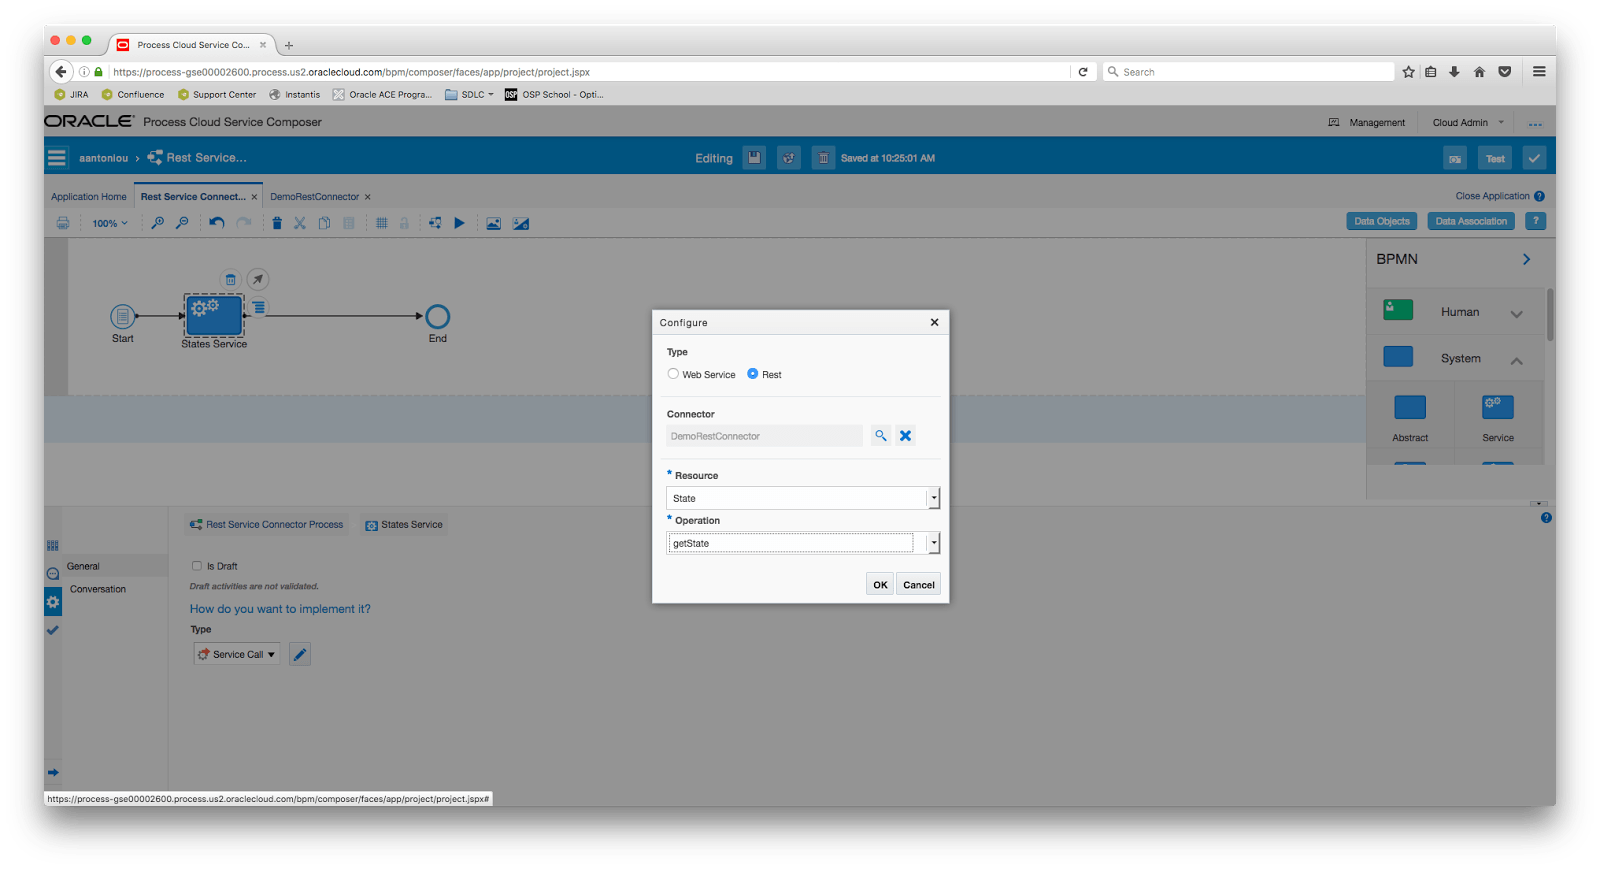Clear the connector with the X icon
Screen dimensions: 1600x869
[x=905, y=436]
